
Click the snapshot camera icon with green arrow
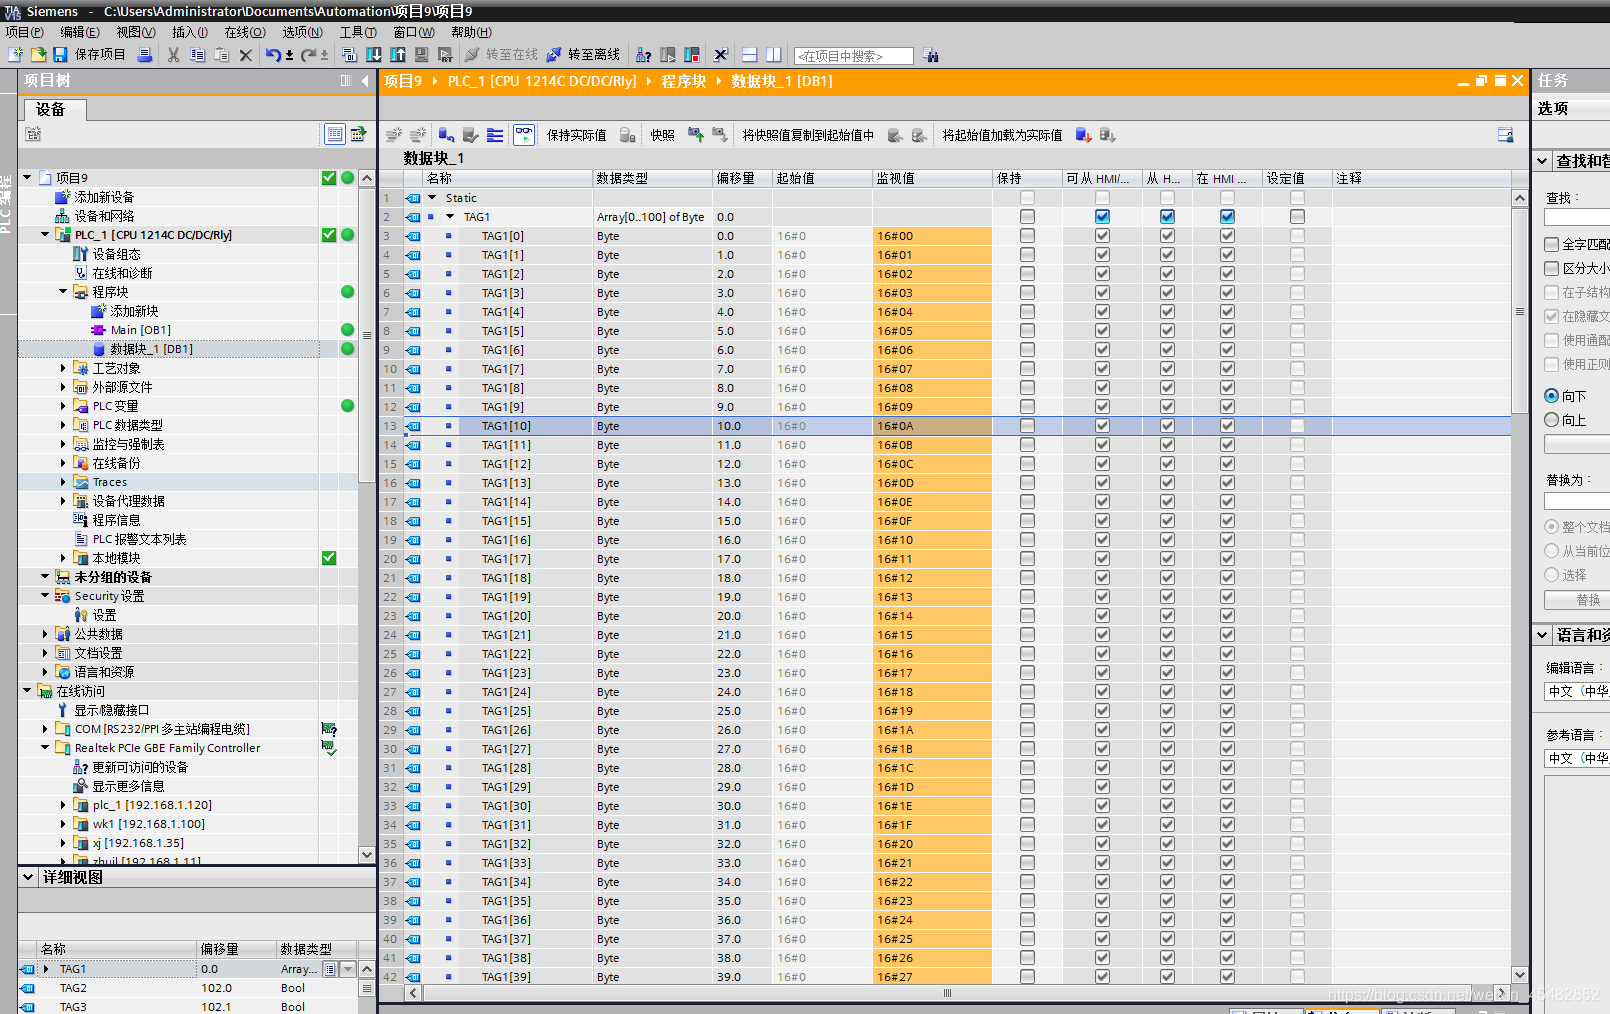pos(695,135)
